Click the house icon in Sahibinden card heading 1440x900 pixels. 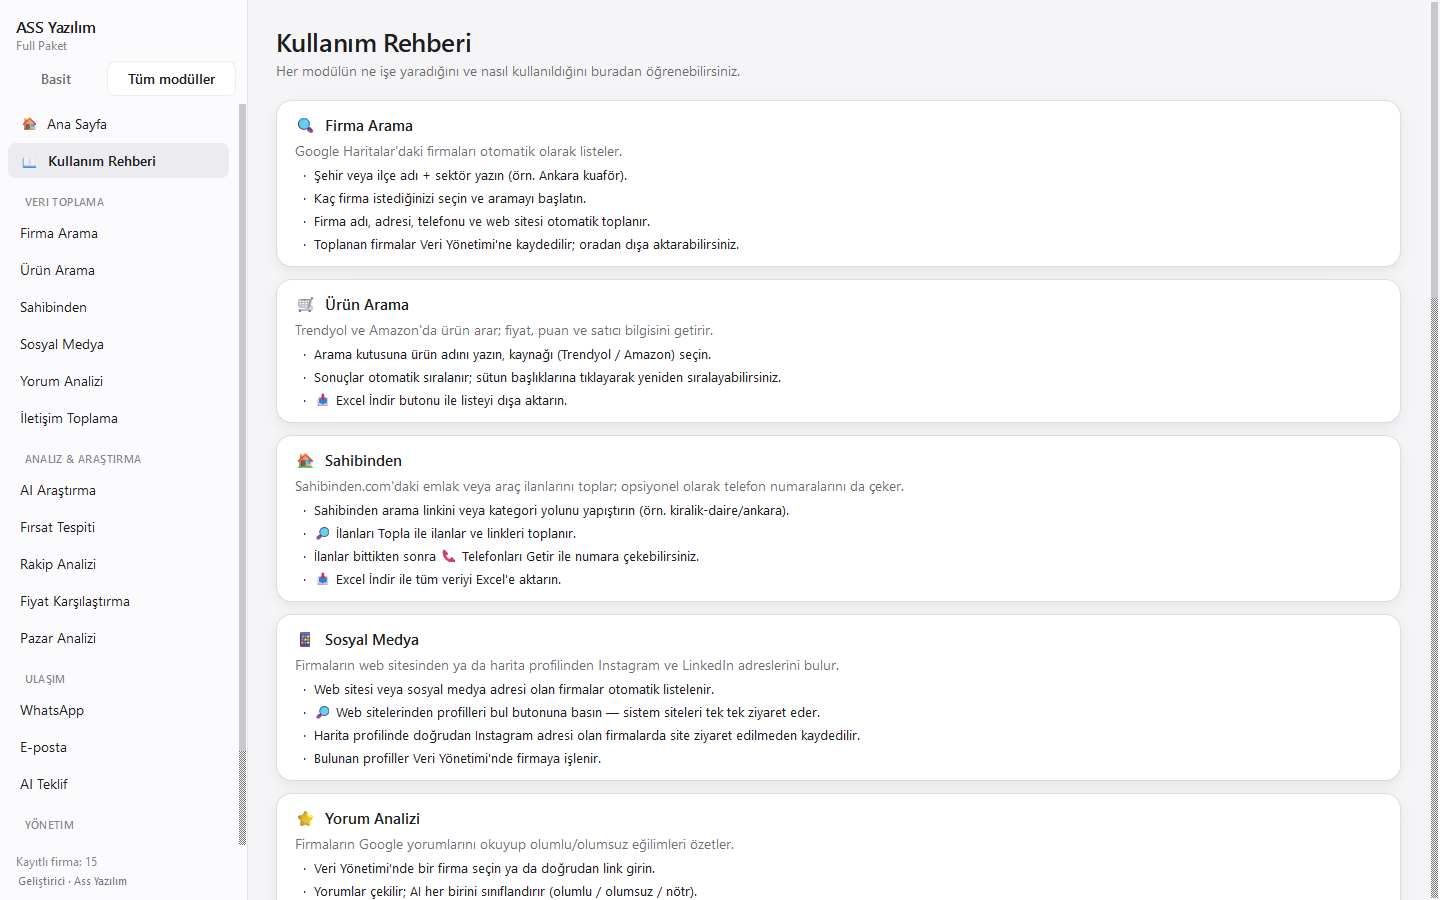[x=305, y=461]
